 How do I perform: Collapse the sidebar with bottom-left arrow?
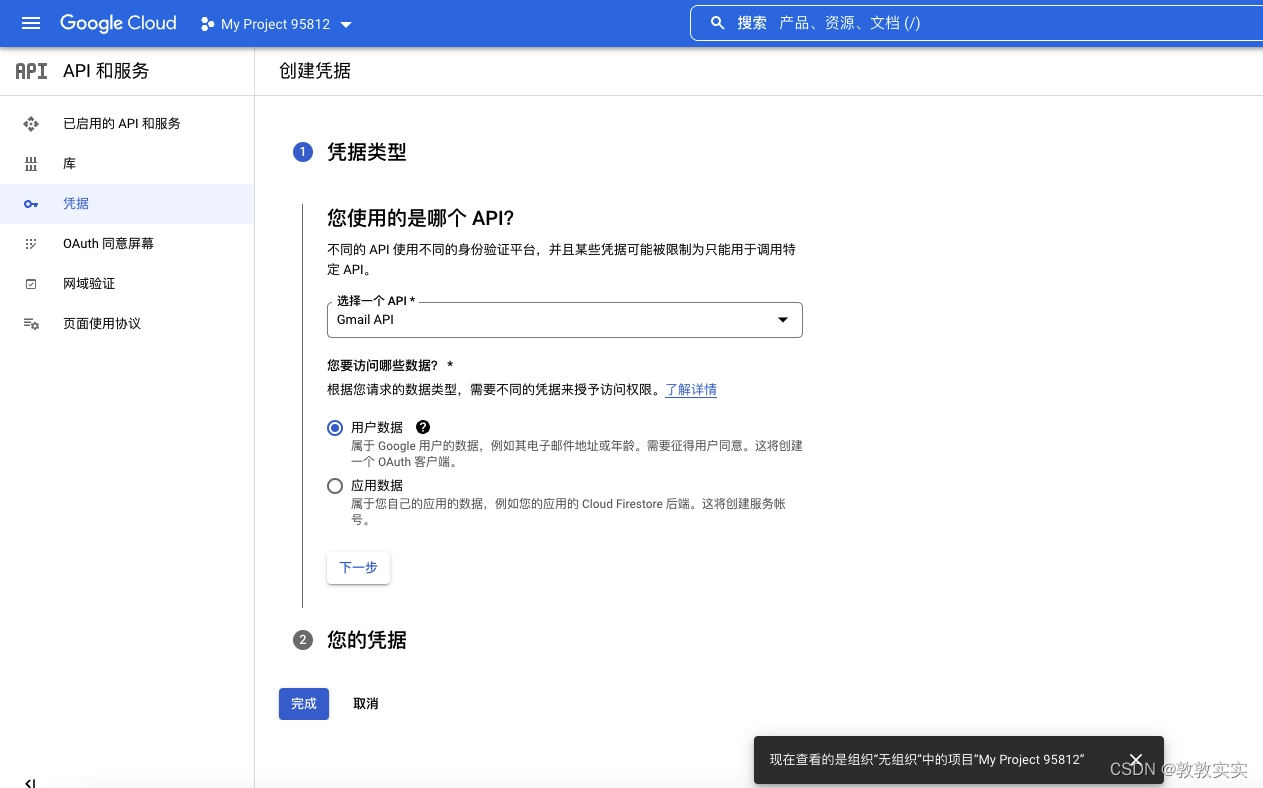tap(30, 783)
